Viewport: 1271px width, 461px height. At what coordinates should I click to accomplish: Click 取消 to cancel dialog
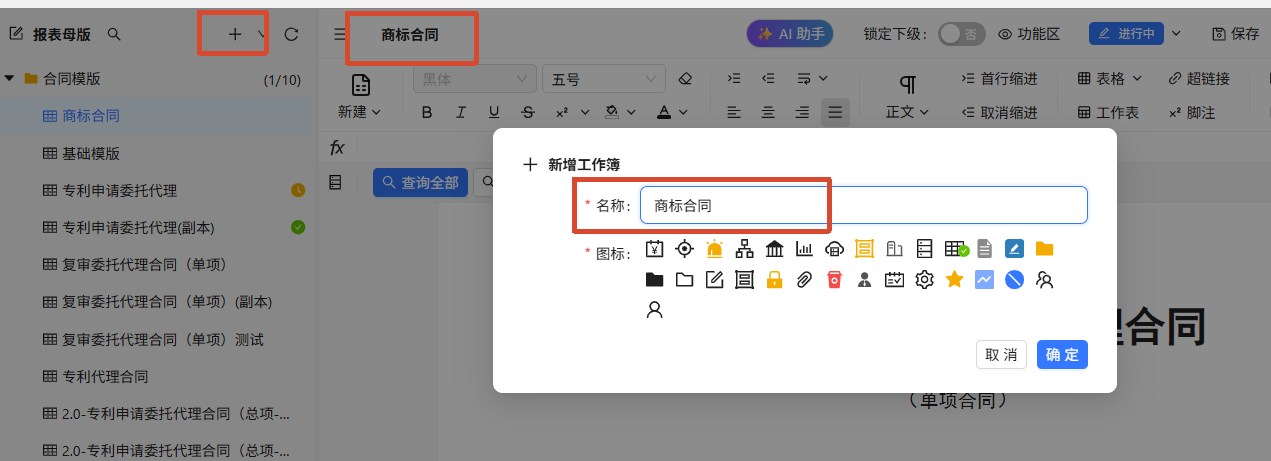click(1001, 355)
